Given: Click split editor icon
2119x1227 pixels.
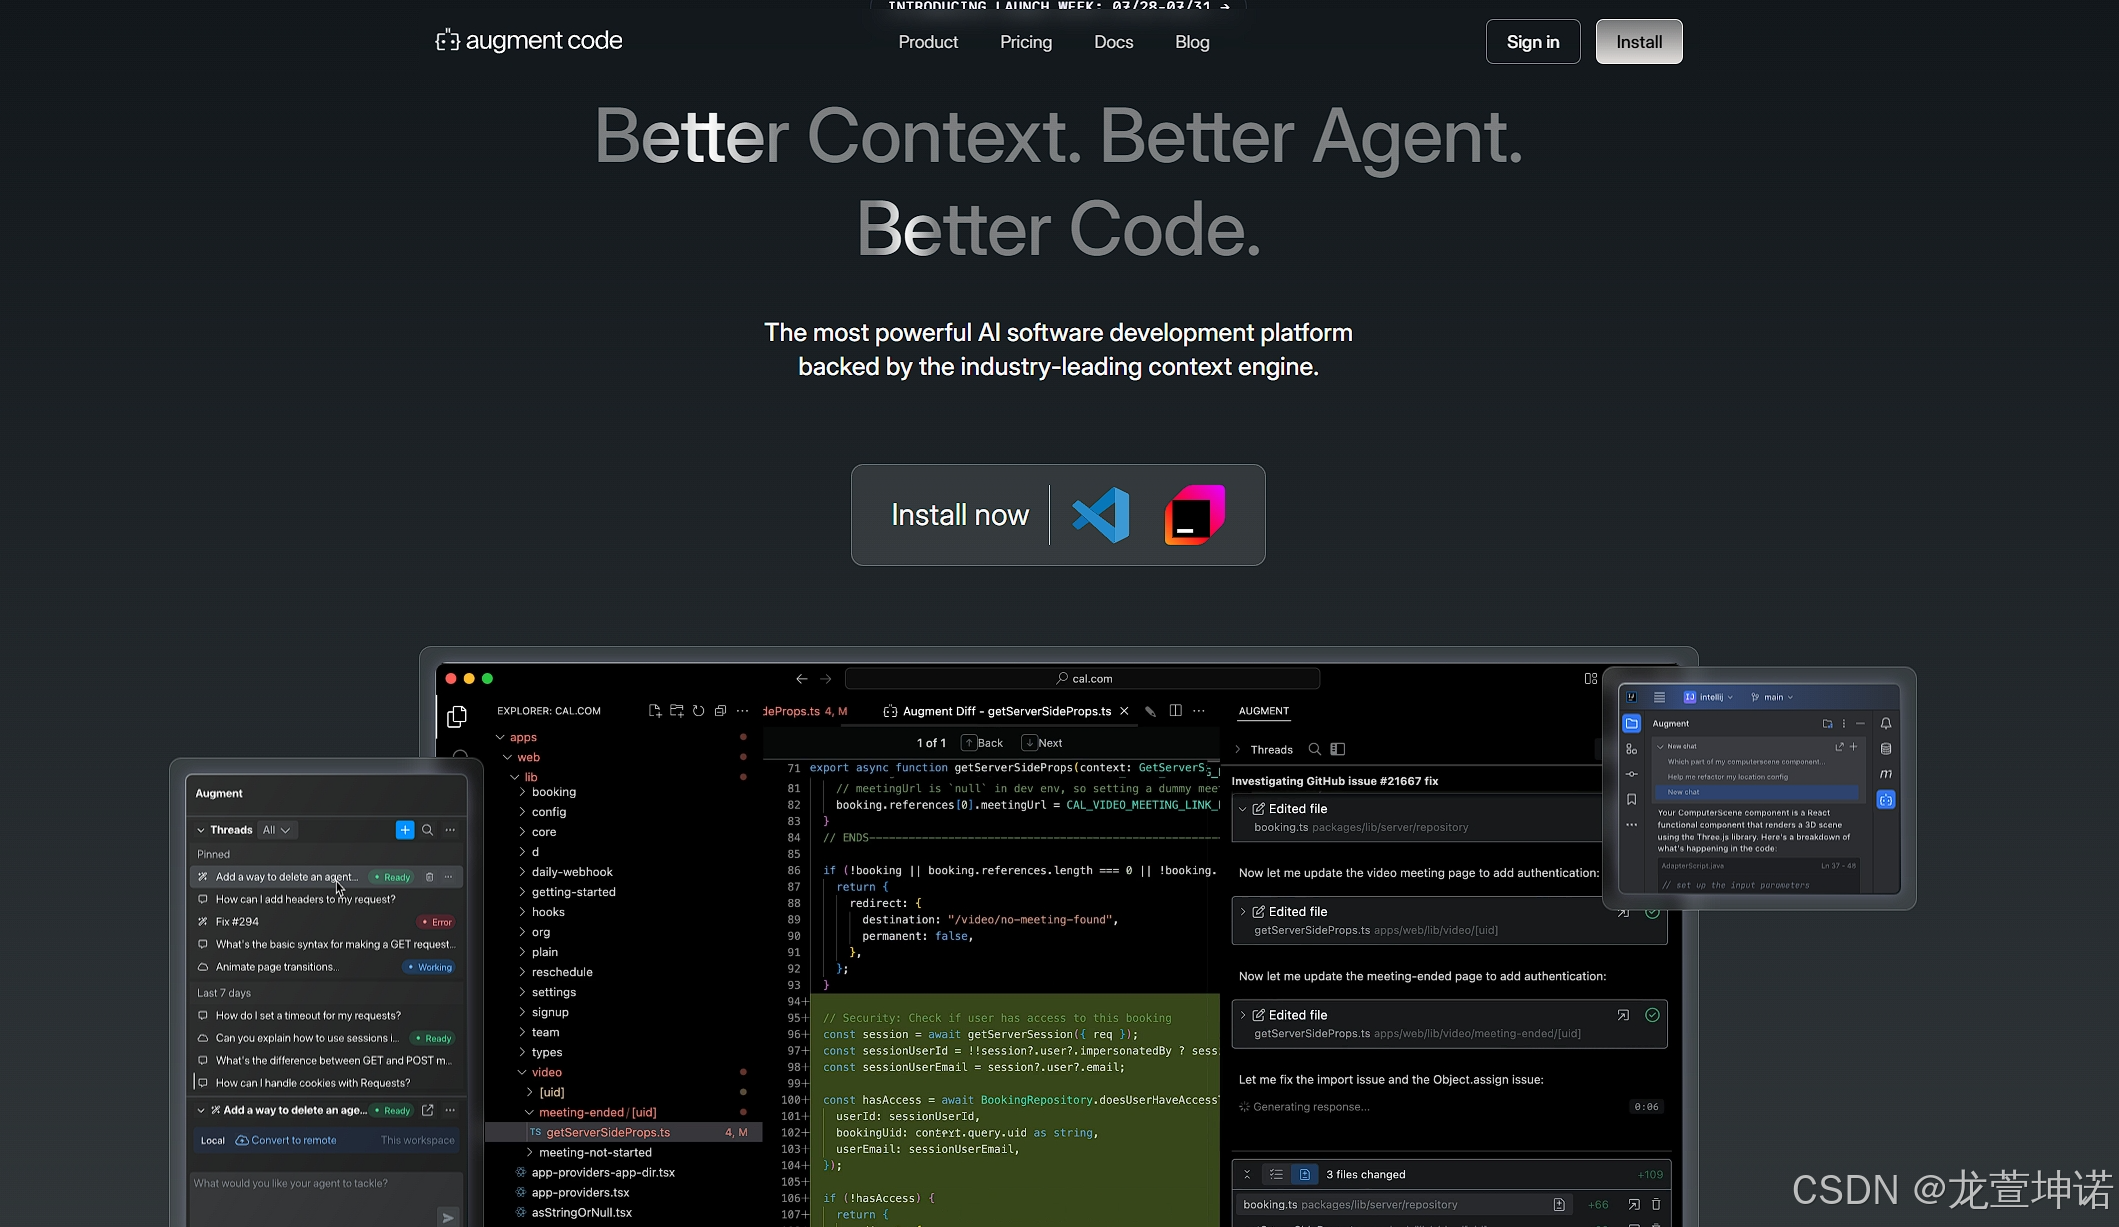Looking at the screenshot, I should (1176, 711).
